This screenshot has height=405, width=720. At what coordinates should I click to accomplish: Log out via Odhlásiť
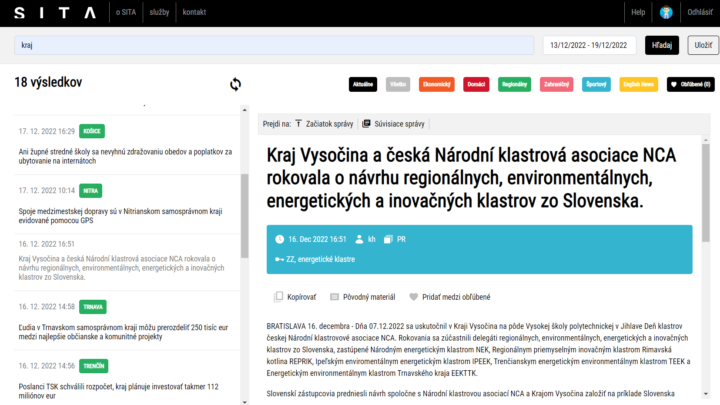coord(700,12)
